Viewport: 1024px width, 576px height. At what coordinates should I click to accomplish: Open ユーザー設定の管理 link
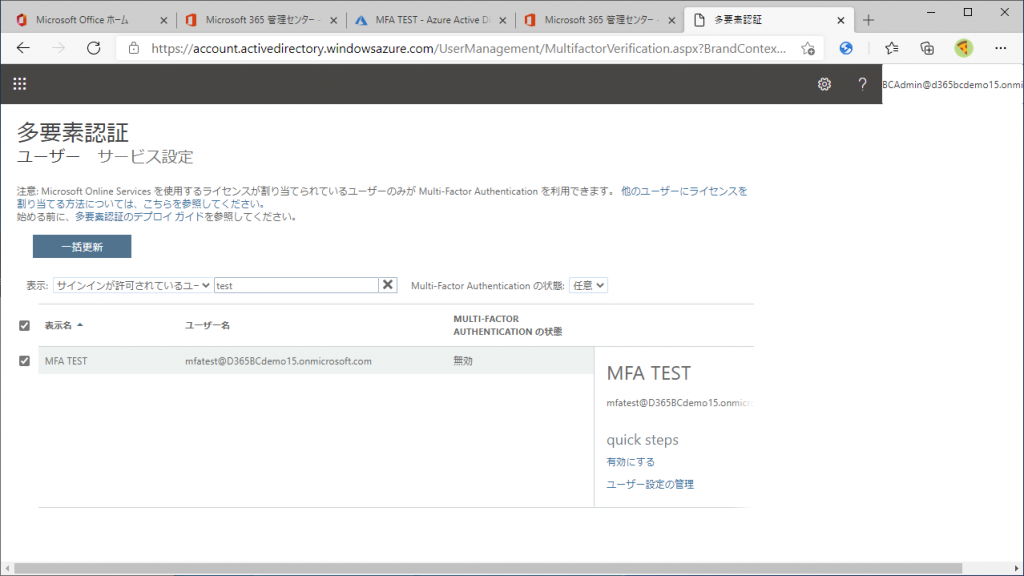point(650,484)
